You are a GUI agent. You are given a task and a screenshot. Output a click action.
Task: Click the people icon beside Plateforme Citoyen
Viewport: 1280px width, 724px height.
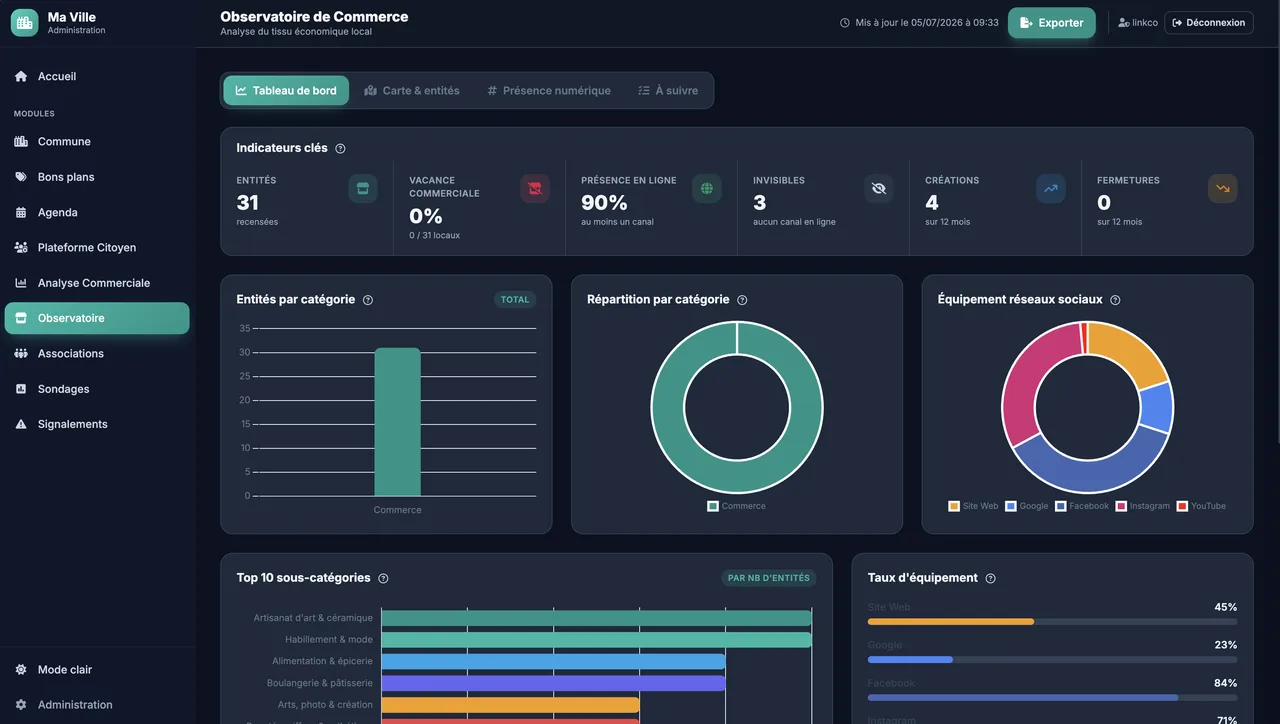21,247
